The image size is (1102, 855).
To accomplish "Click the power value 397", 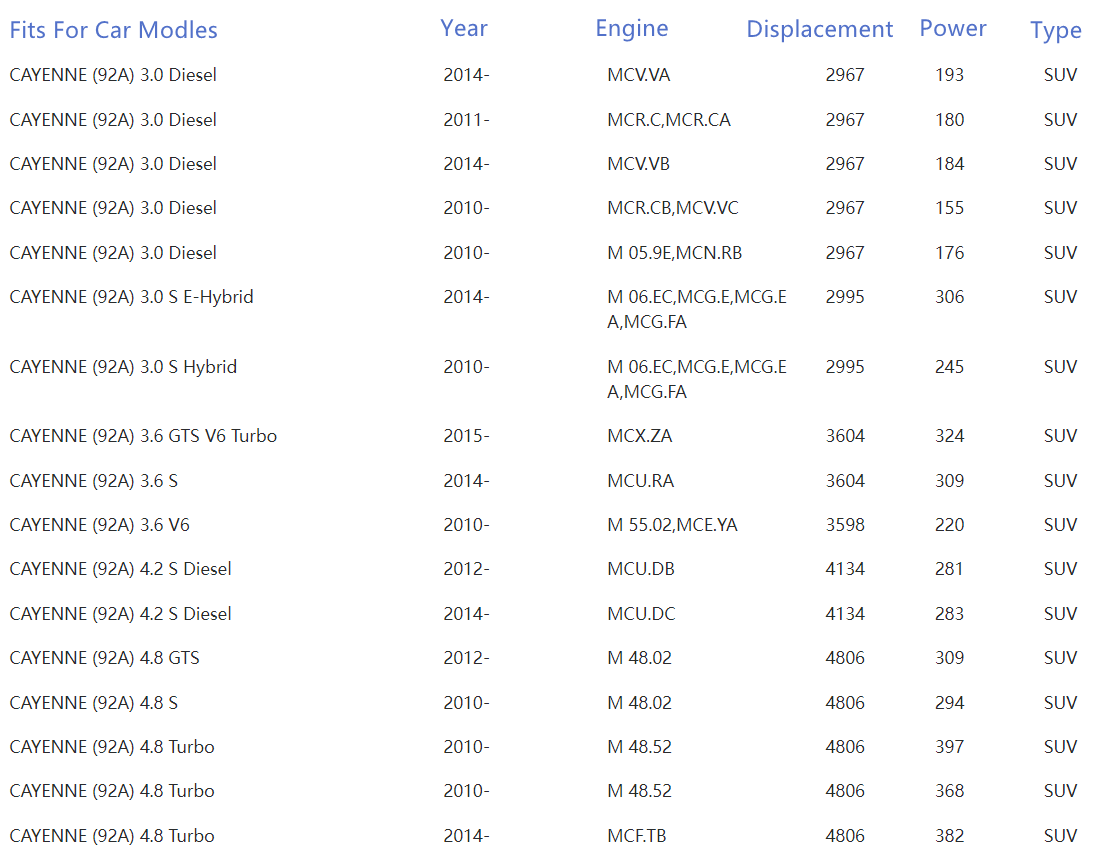I will 949,747.
